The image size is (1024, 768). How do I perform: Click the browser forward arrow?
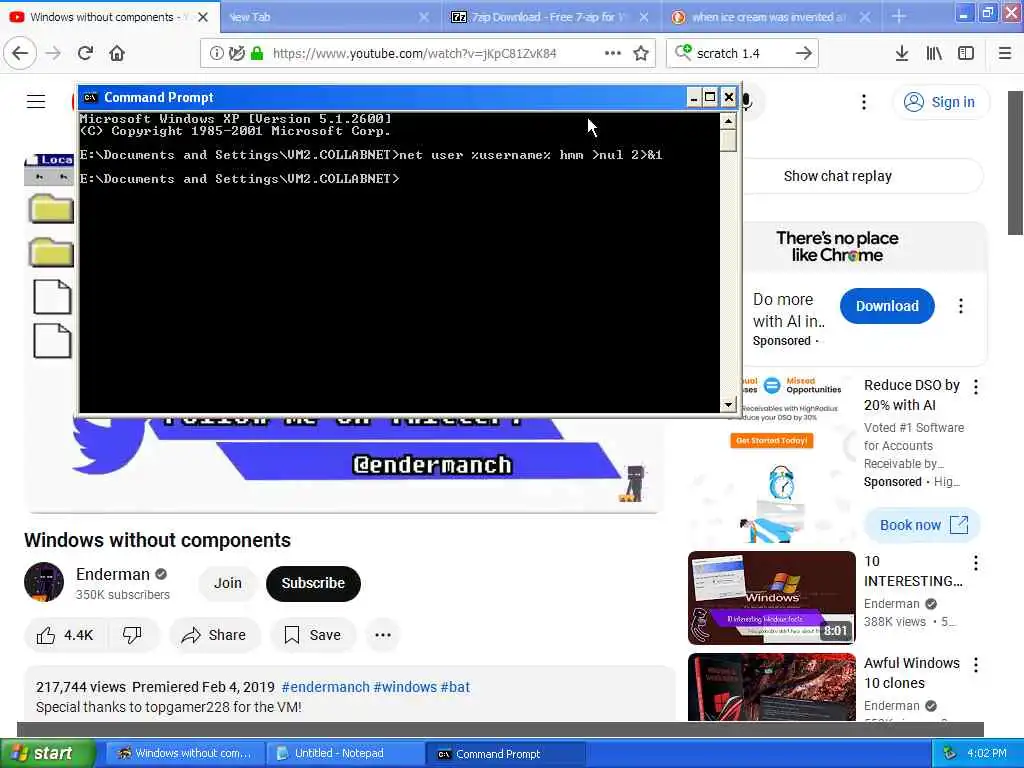(x=54, y=53)
